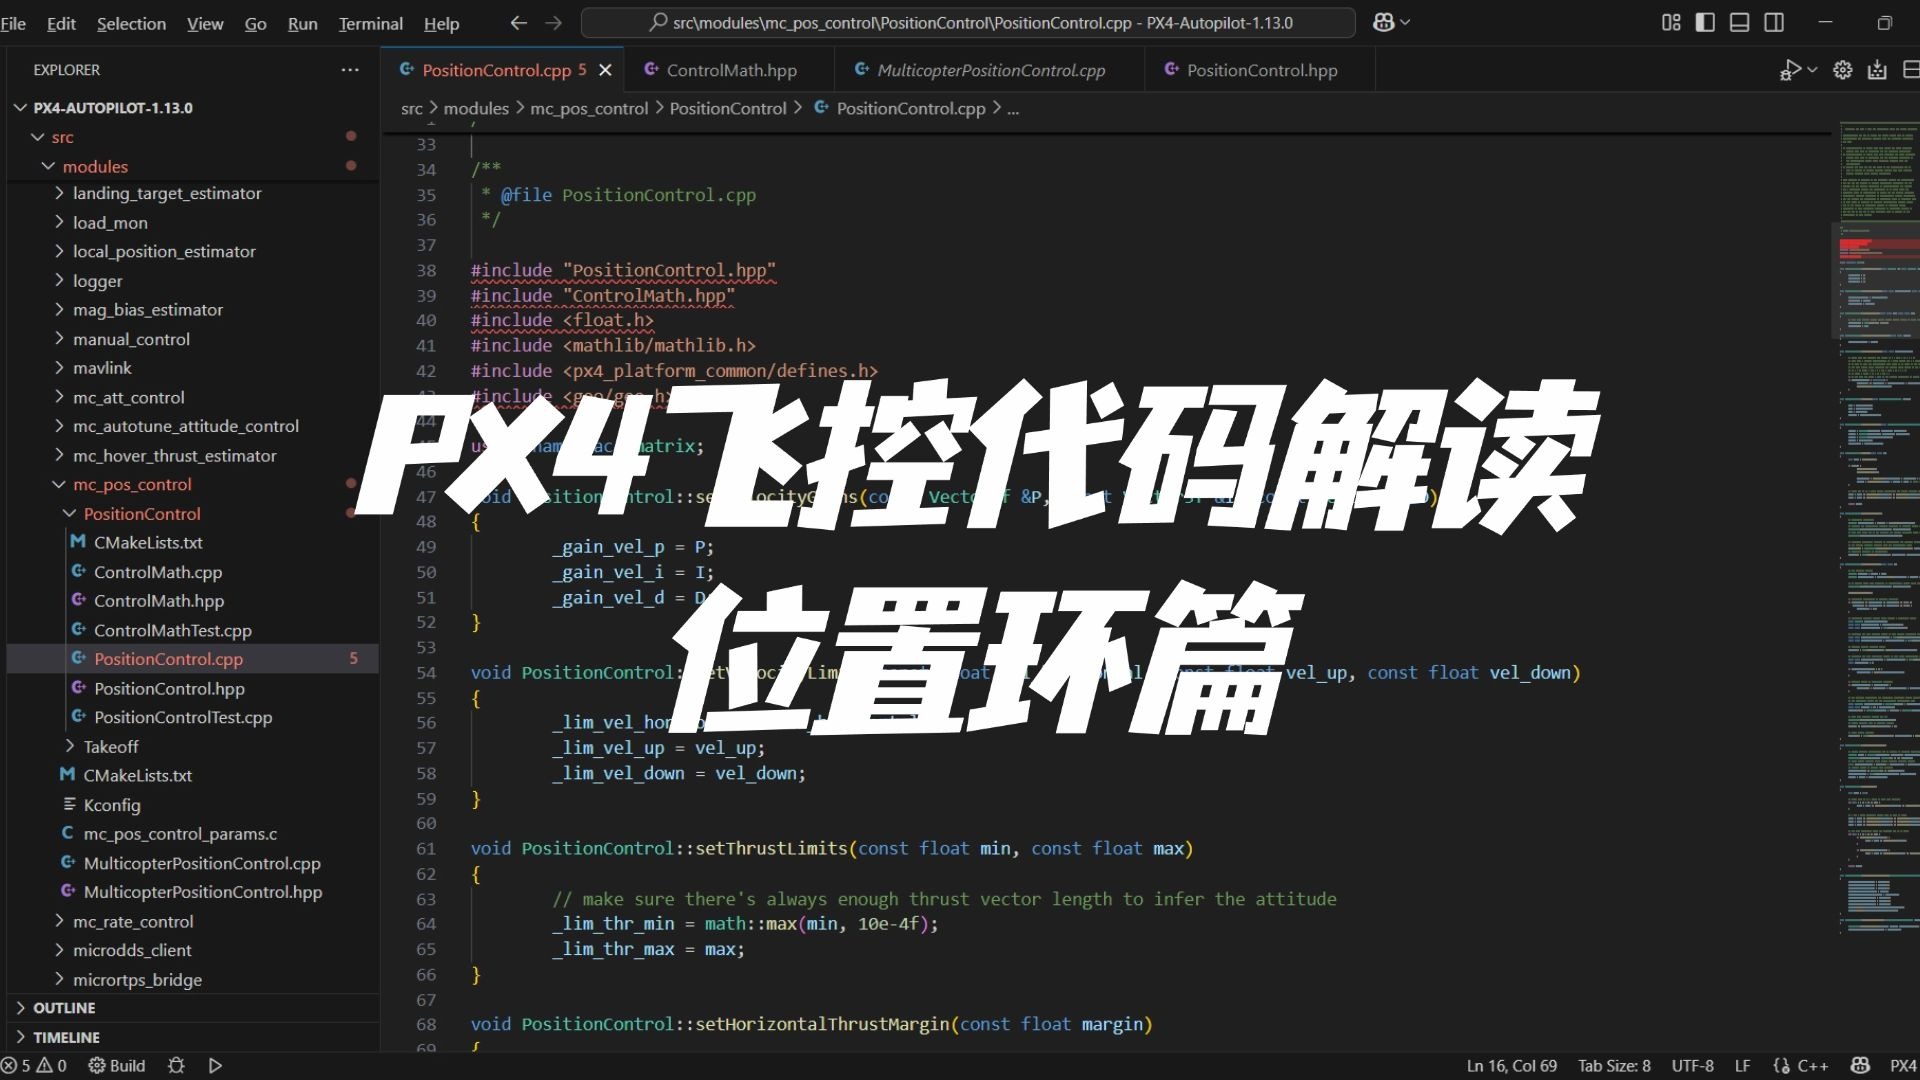The width and height of the screenshot is (1920, 1080).
Task: Change UTF-8 encoding in status bar
Action: click(1692, 1066)
